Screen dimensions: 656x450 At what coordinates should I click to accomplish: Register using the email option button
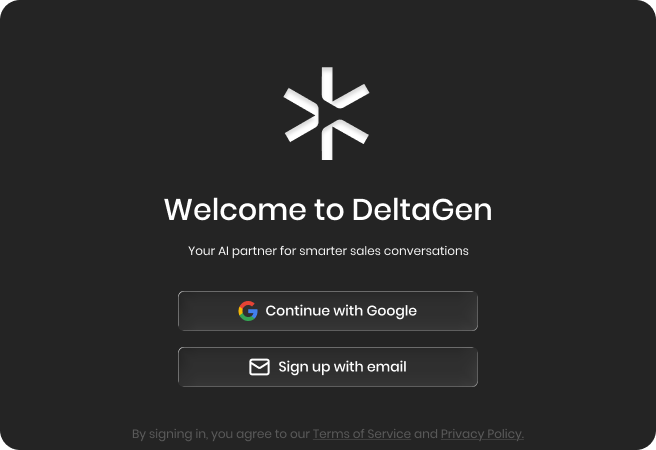click(328, 367)
